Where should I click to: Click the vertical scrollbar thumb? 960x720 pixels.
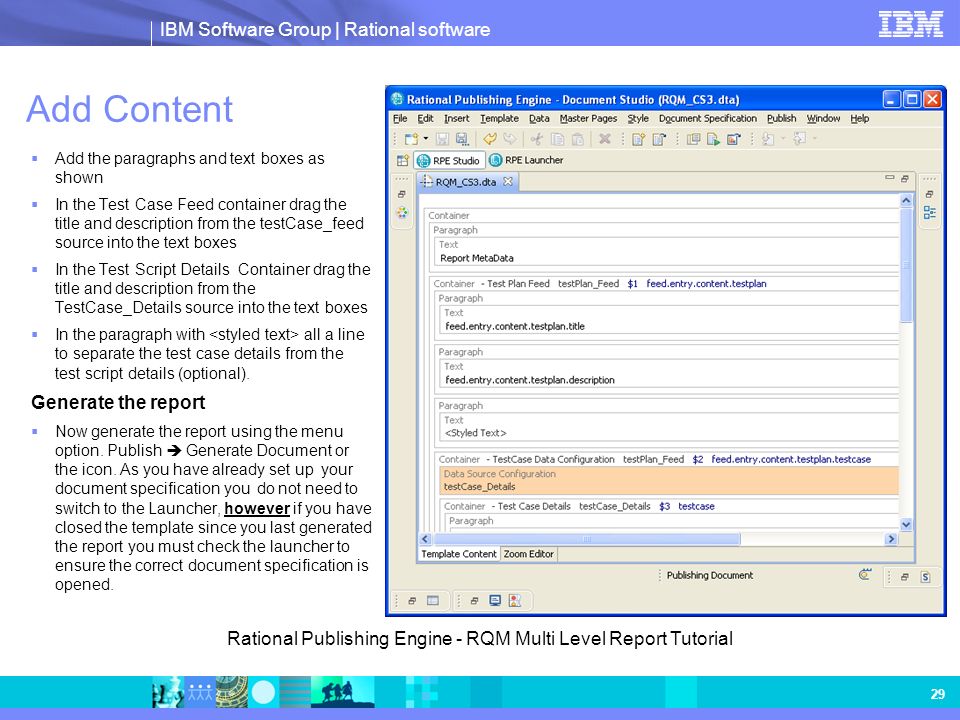906,265
